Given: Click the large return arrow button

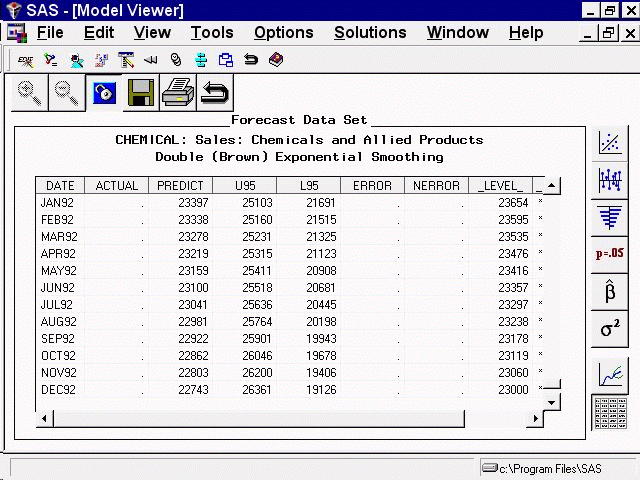Looking at the screenshot, I should point(213,93).
